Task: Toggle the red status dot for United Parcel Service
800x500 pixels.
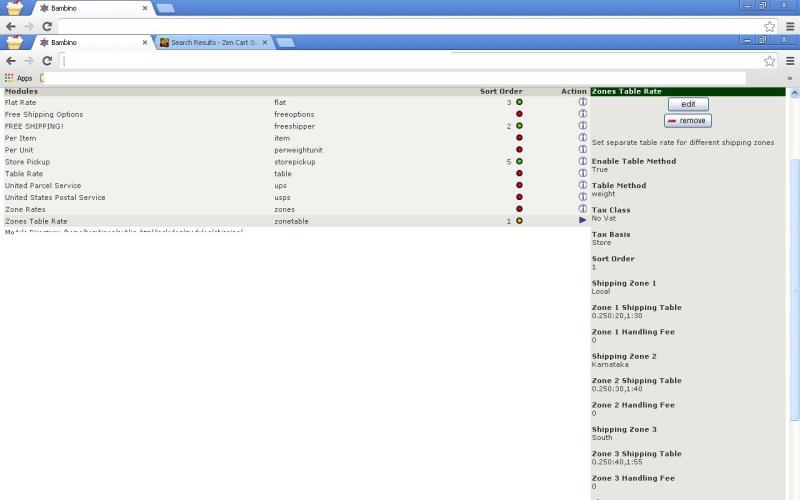Action: coord(519,185)
